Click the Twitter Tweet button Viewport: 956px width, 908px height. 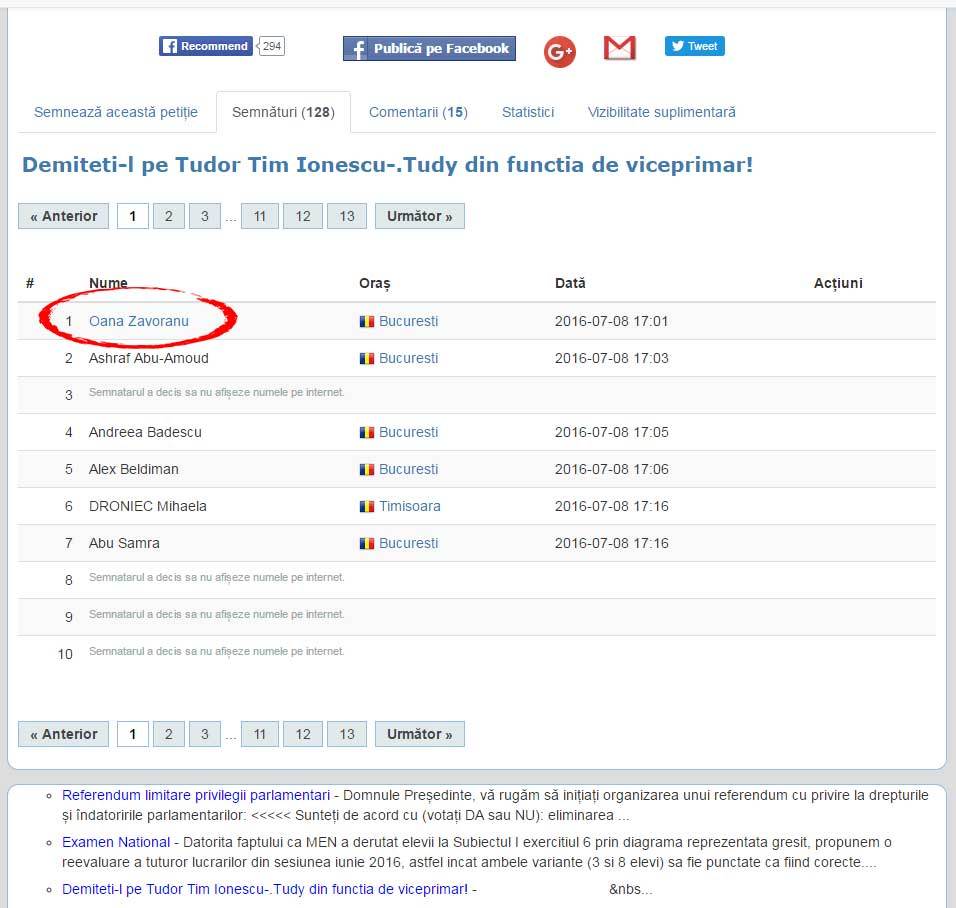694,46
